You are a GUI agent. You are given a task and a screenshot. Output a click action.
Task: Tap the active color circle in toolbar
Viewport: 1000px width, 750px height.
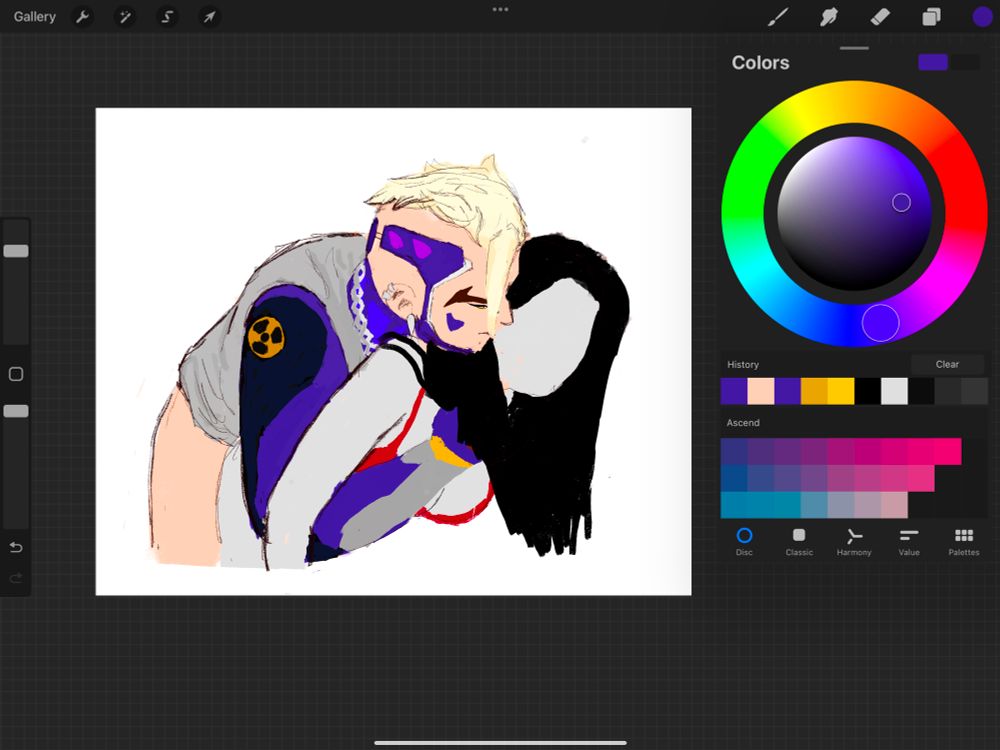[x=982, y=17]
